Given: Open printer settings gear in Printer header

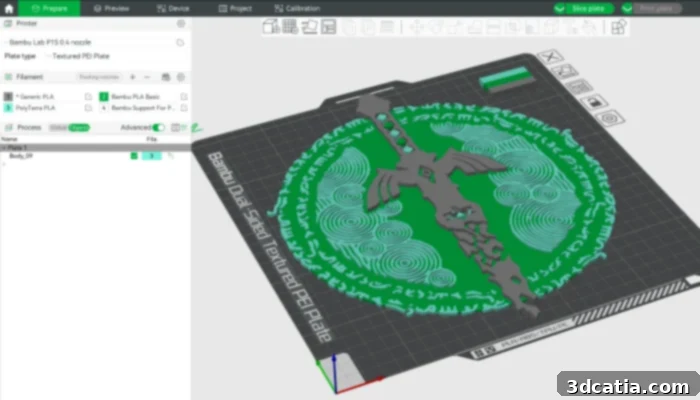Looking at the screenshot, I should point(181,23).
